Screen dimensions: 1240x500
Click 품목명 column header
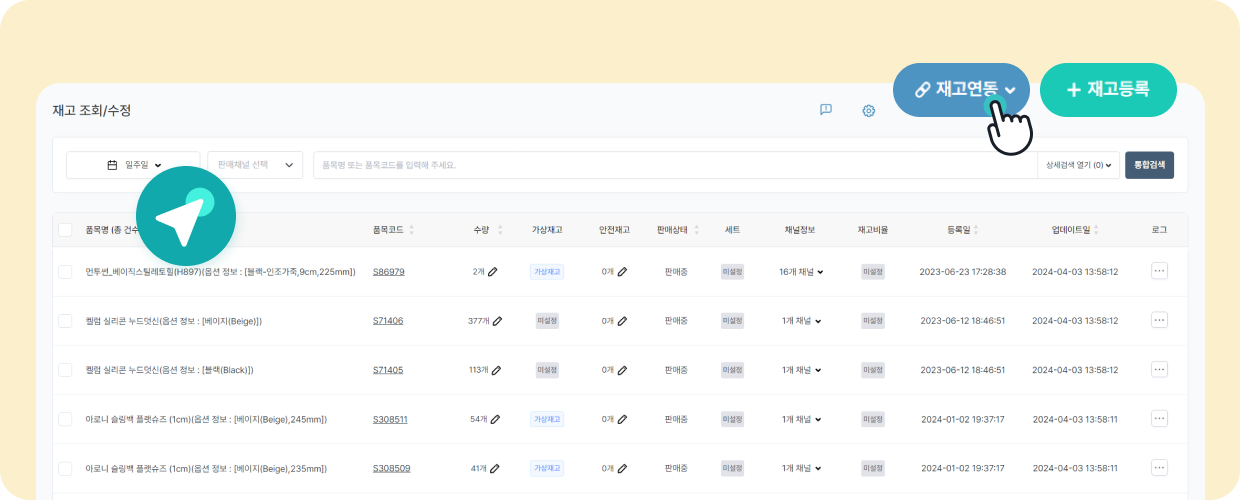pos(97,230)
